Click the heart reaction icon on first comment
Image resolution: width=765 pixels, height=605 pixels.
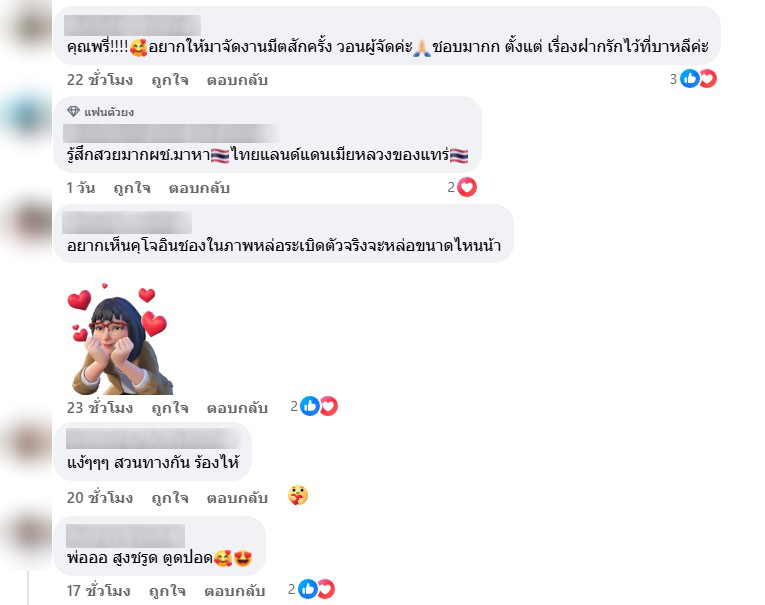pyautogui.click(x=708, y=79)
